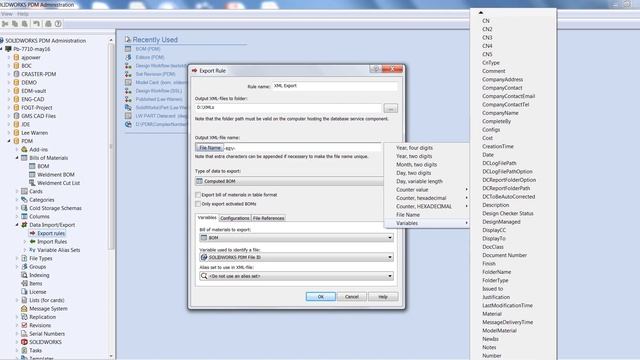Click the variables list scroll-up arrow
640x360 pixels.
[480, 13]
